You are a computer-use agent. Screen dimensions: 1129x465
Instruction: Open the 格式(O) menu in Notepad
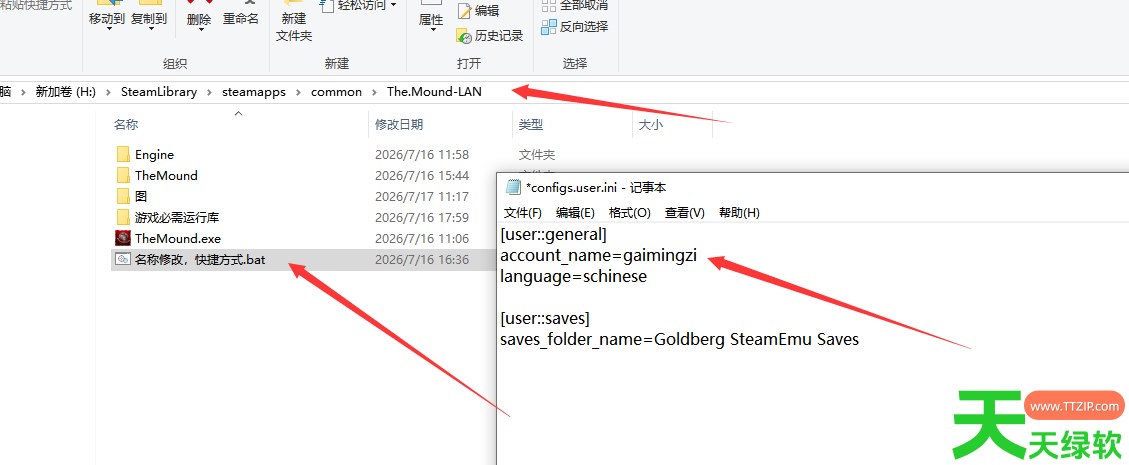click(629, 213)
